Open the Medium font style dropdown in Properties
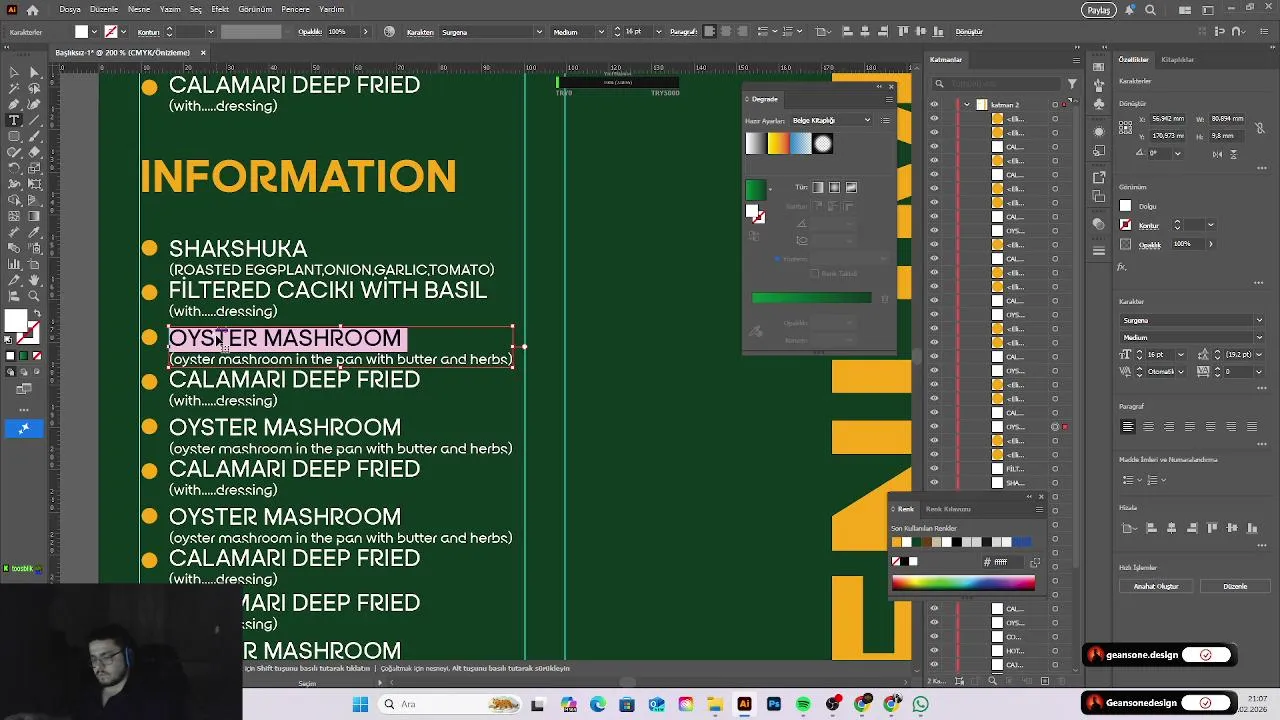Image resolution: width=1280 pixels, height=720 pixels. 1259,337
